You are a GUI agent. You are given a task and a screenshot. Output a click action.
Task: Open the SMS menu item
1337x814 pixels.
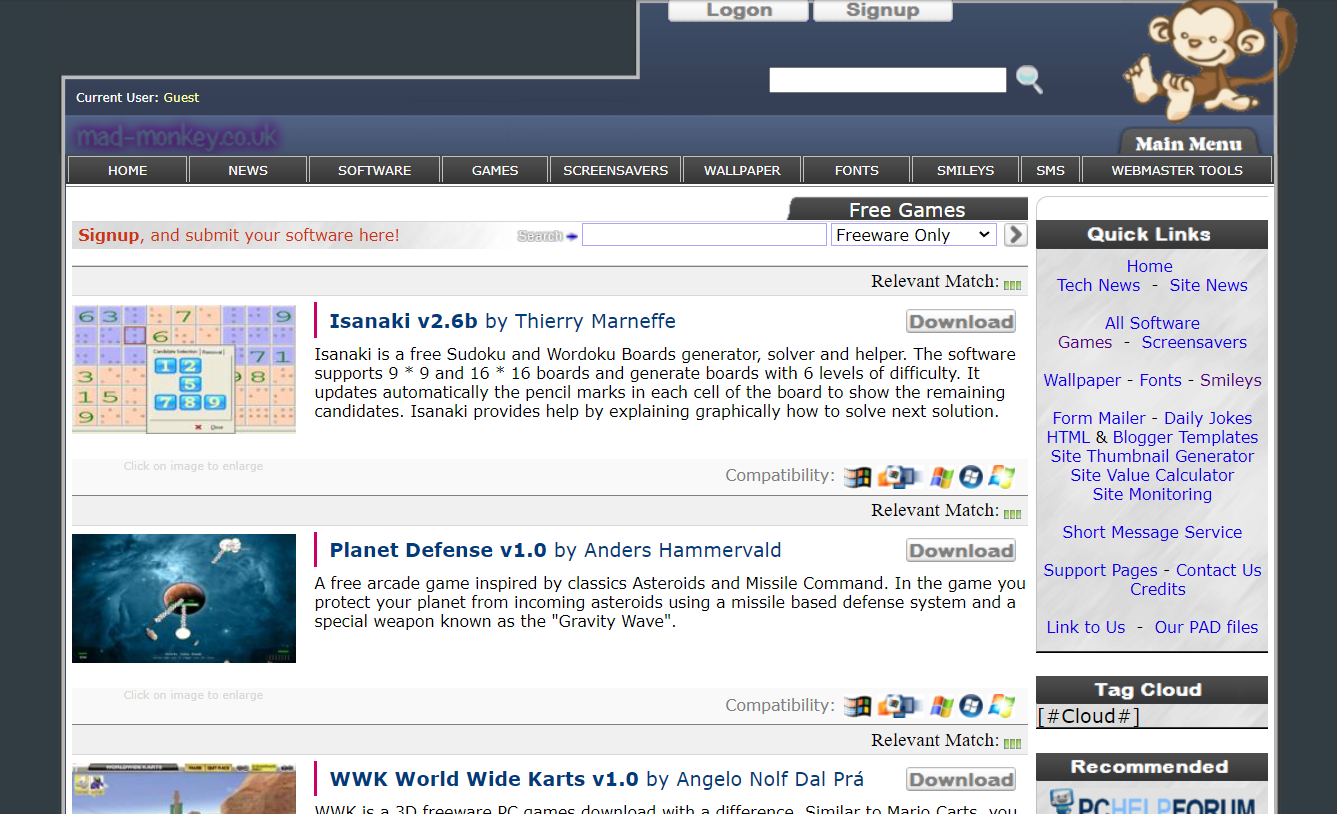[1050, 170]
